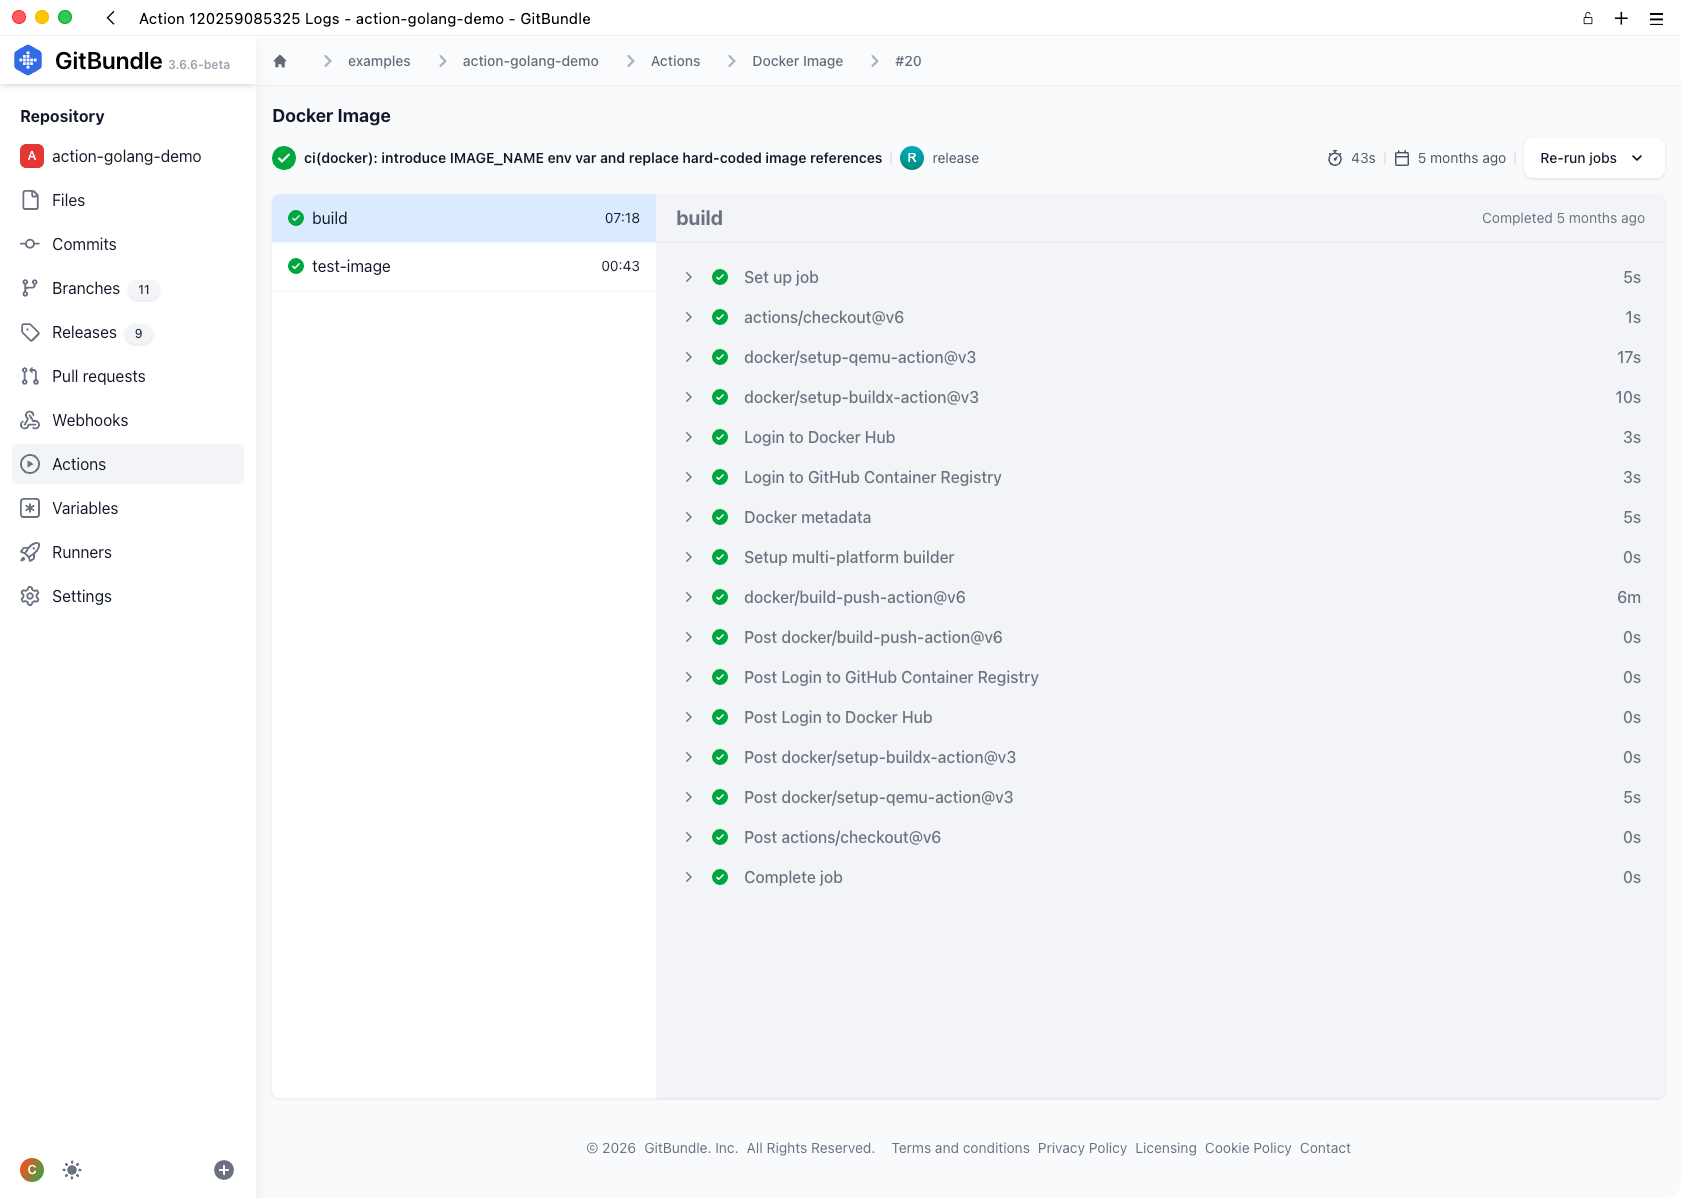The width and height of the screenshot is (1681, 1198).
Task: Open the hamburger menu icon
Action: point(1656,18)
